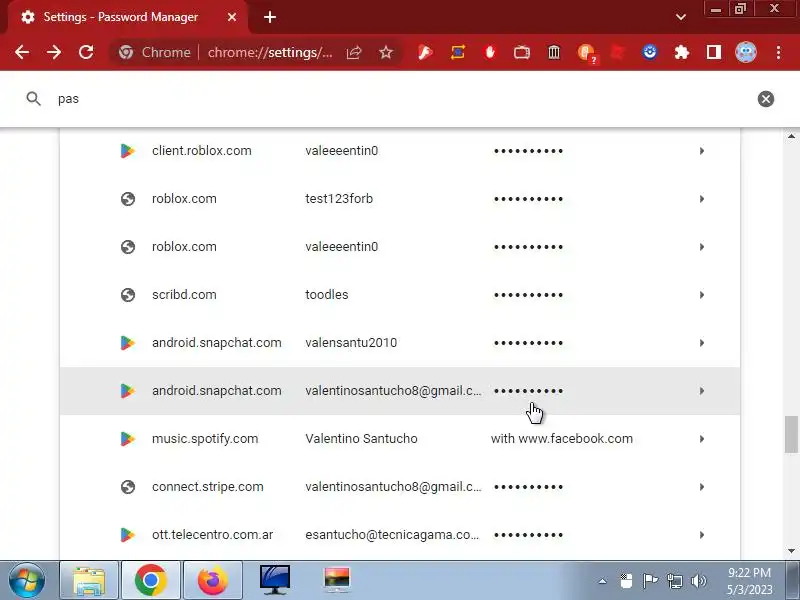Clear the settings search field
Image resolution: width=800 pixels, height=600 pixels.
click(x=766, y=99)
